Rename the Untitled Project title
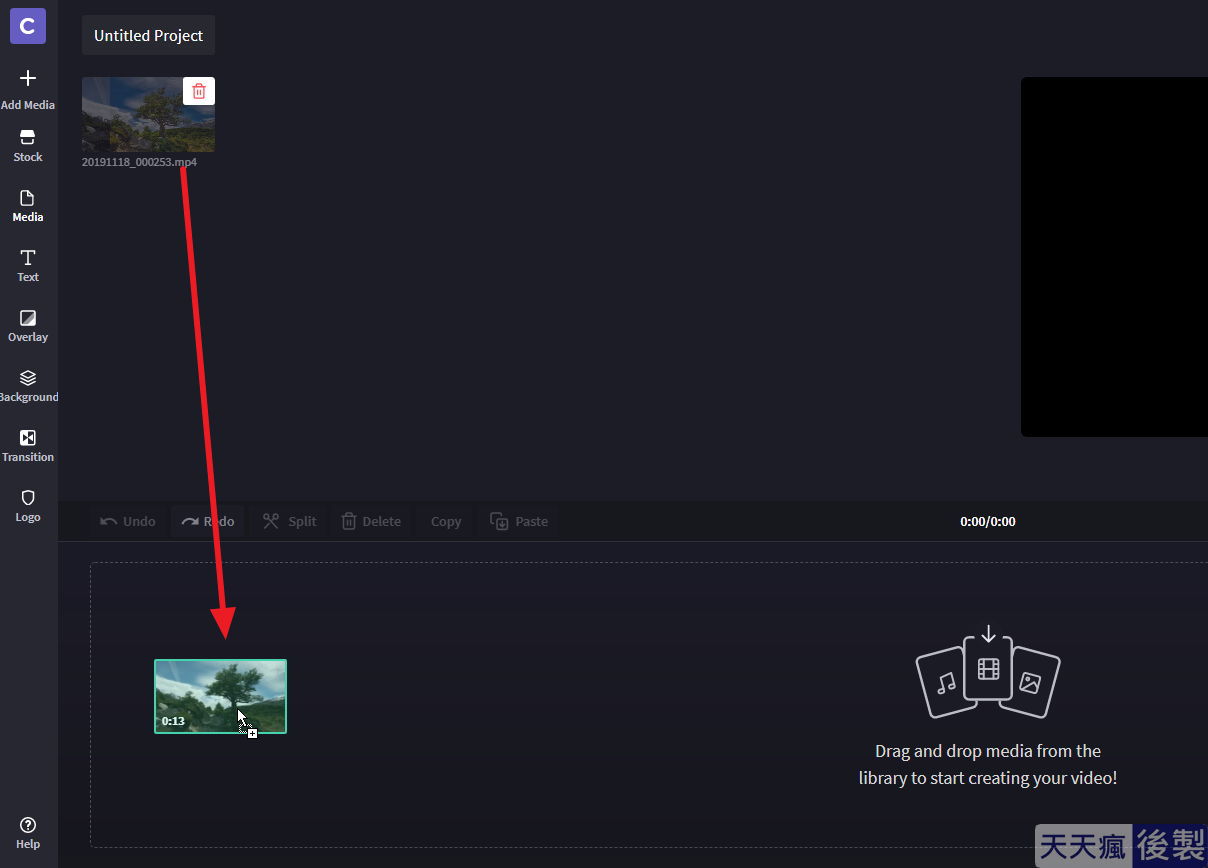The height and width of the screenshot is (868, 1208). (148, 35)
